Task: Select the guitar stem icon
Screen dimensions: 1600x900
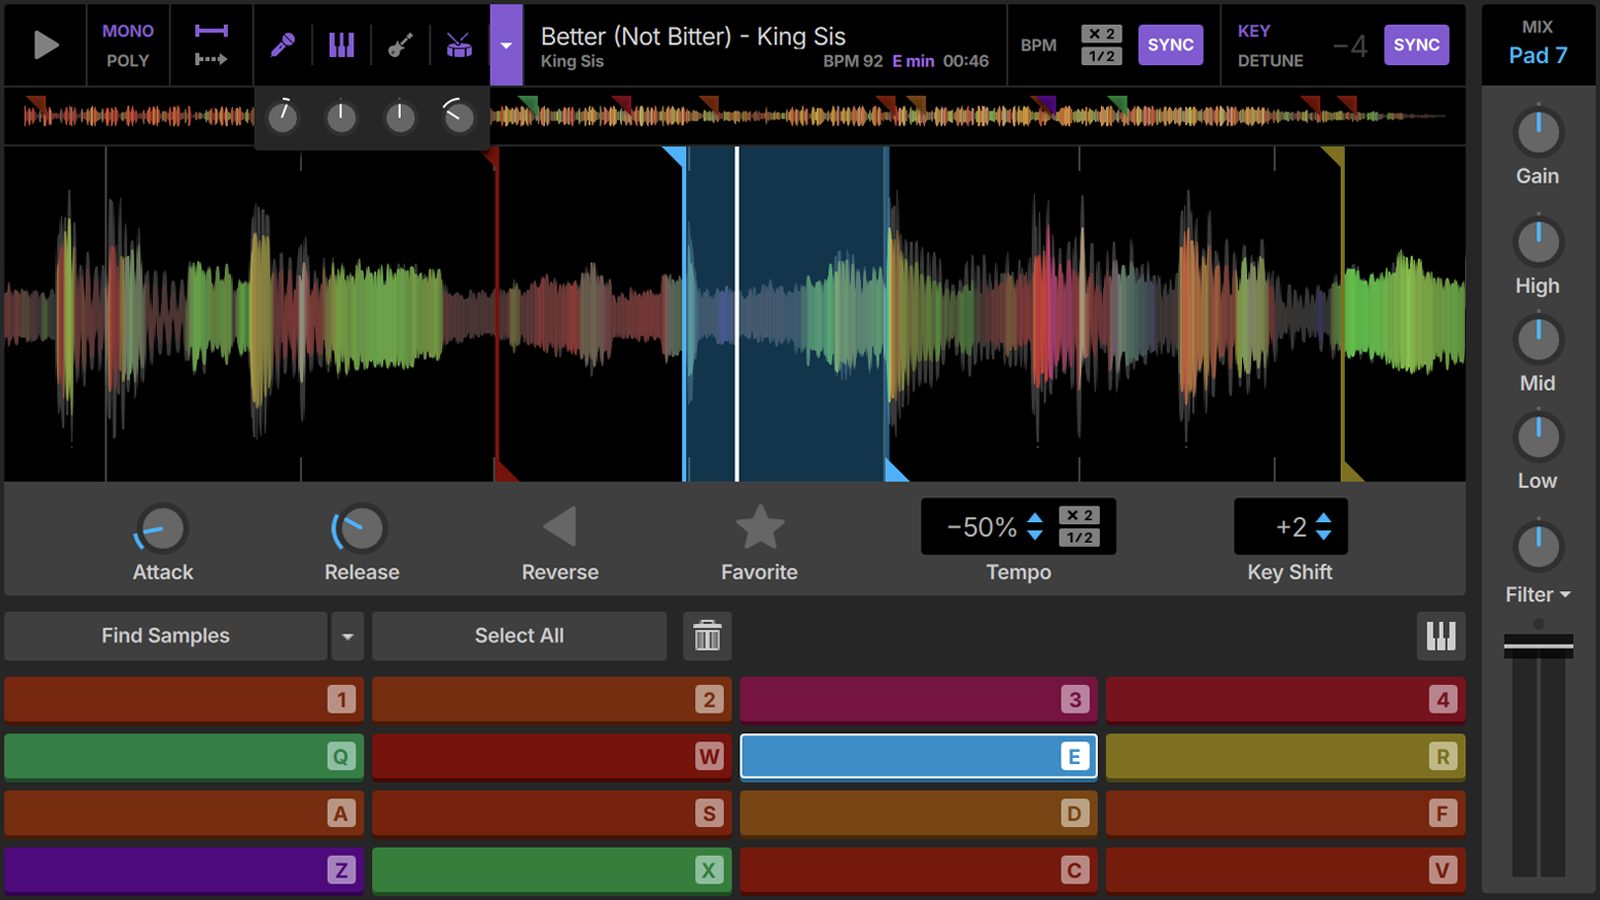Action: tap(400, 45)
